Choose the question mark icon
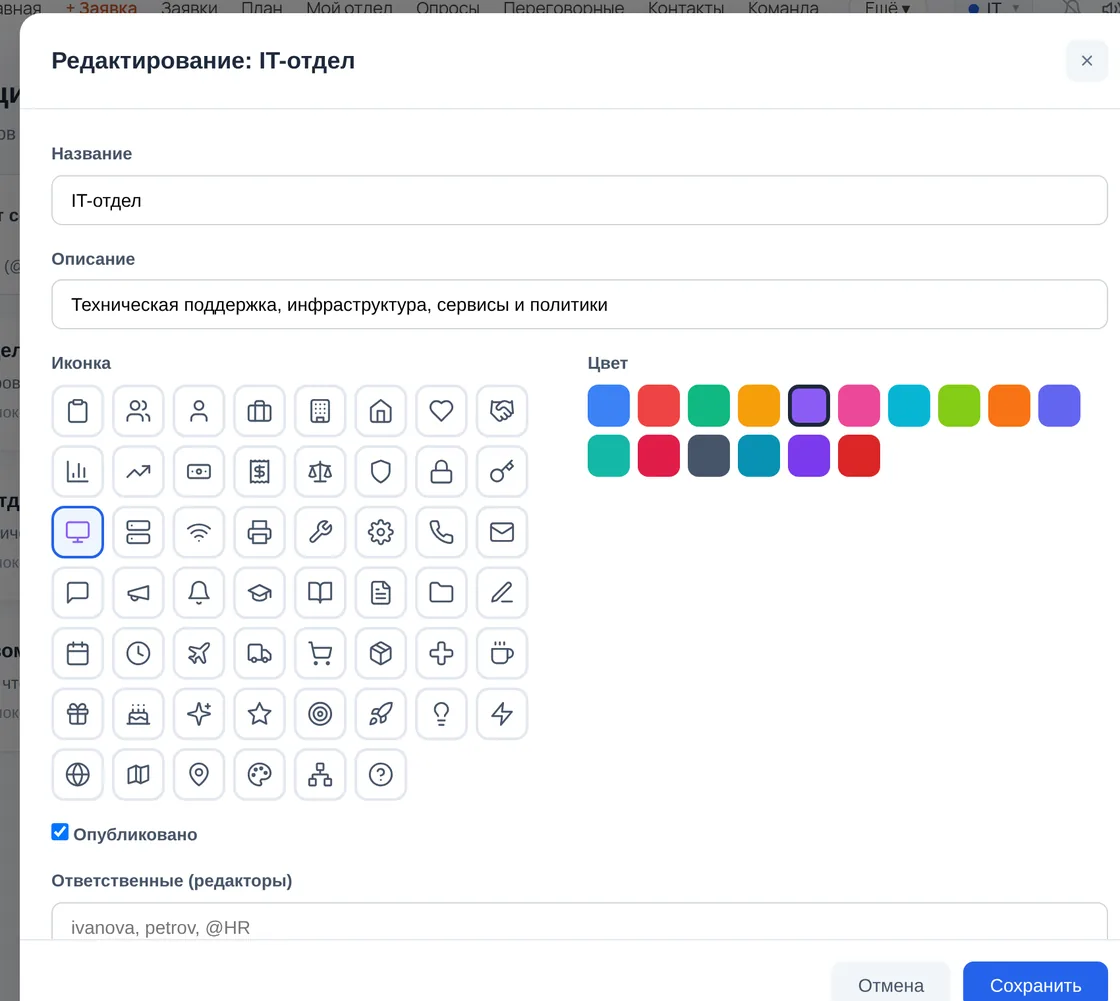The height and width of the screenshot is (1001, 1120). [x=381, y=775]
